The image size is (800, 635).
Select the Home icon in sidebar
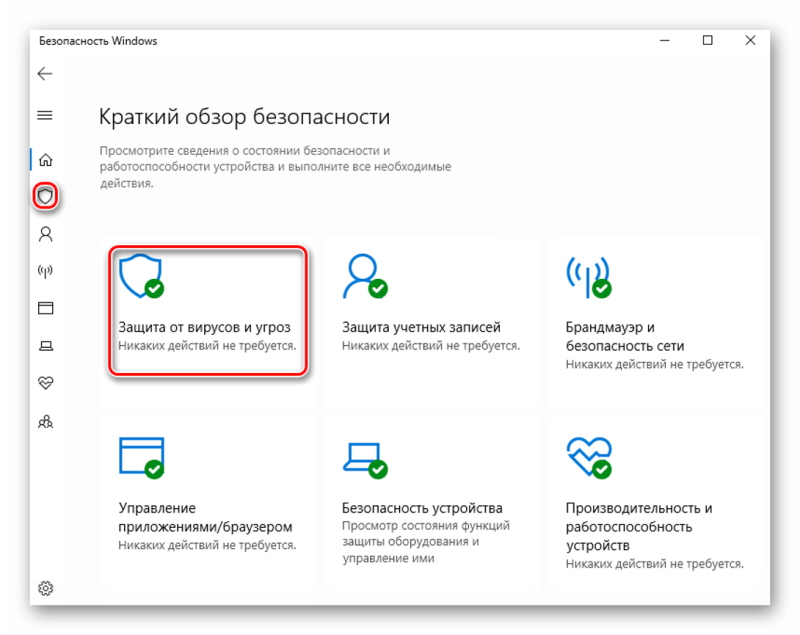tap(45, 160)
